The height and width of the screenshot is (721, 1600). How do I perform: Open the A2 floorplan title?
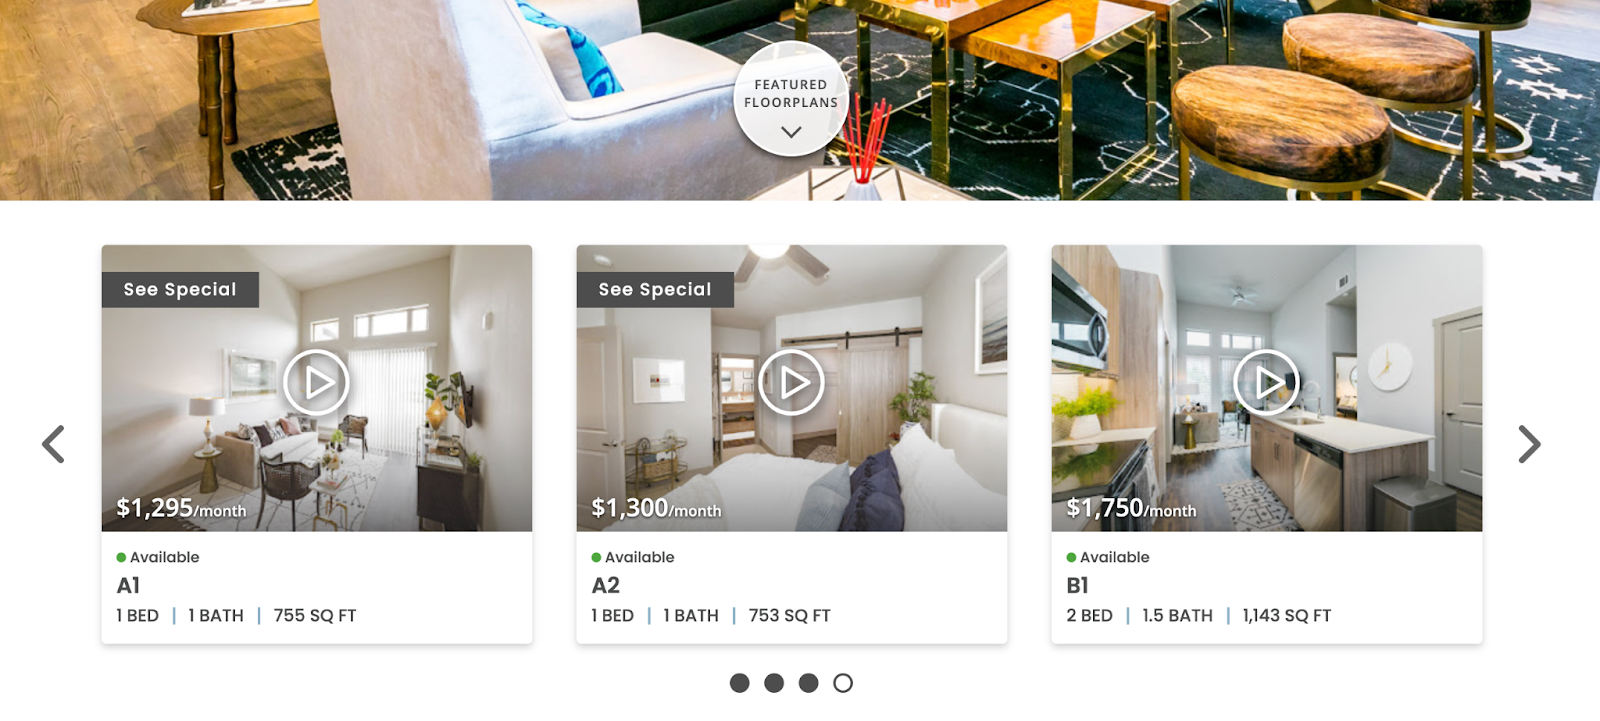pos(605,585)
